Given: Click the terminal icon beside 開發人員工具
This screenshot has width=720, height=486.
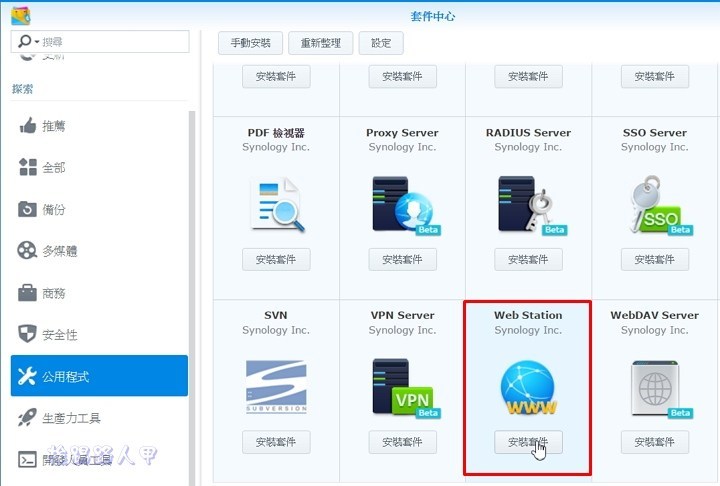Looking at the screenshot, I should click(x=27, y=459).
